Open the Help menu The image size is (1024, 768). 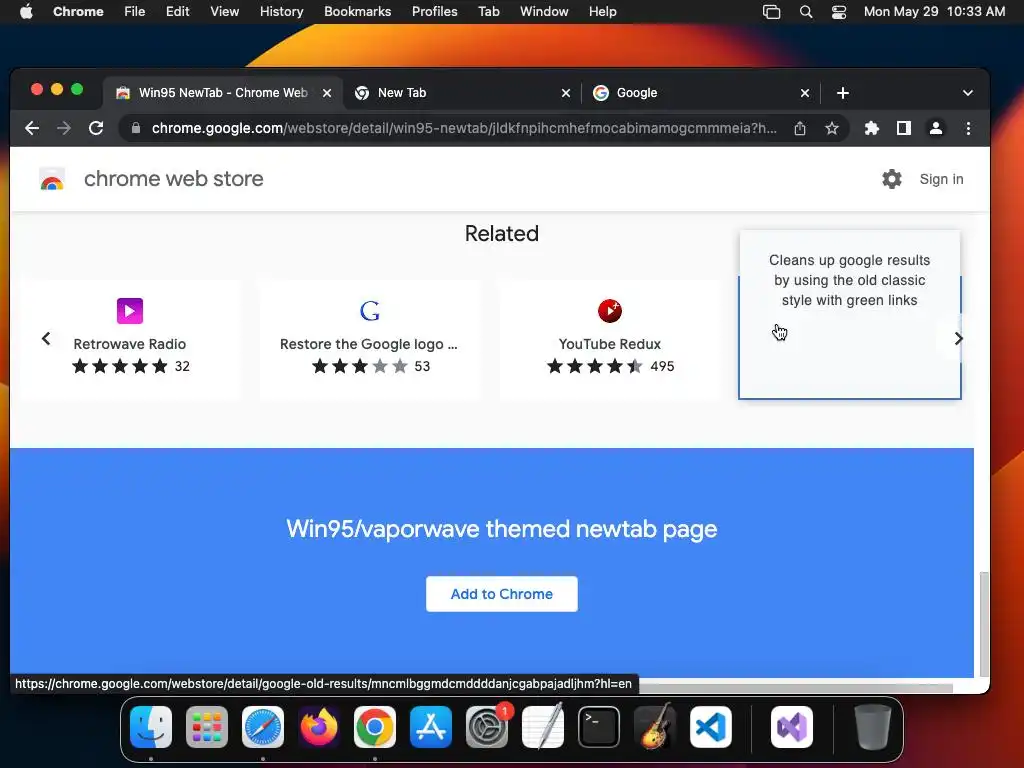pyautogui.click(x=602, y=12)
